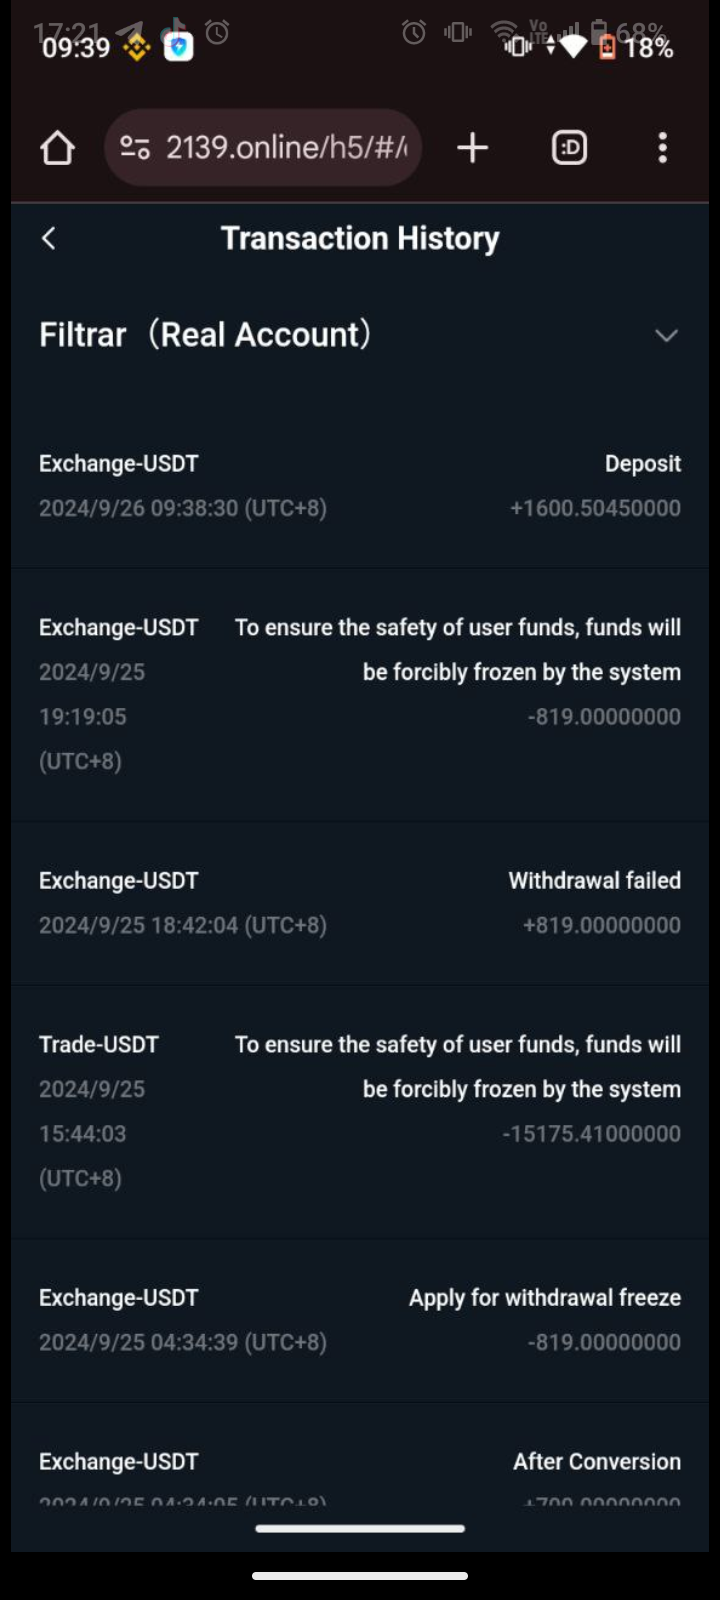Open the browser three-dot menu
The width and height of the screenshot is (720, 1600).
pos(662,148)
